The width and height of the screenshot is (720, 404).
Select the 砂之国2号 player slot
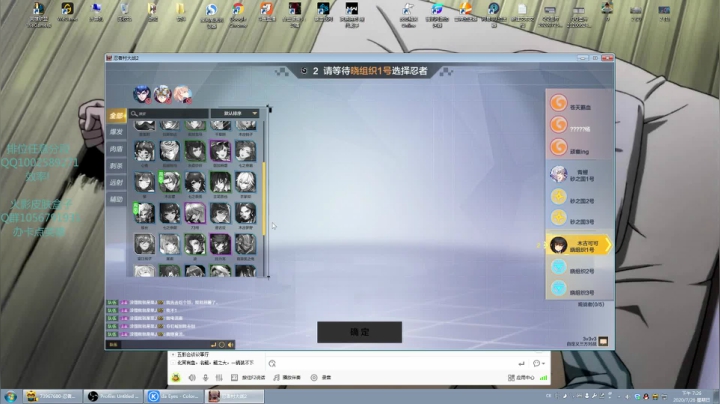coord(579,197)
